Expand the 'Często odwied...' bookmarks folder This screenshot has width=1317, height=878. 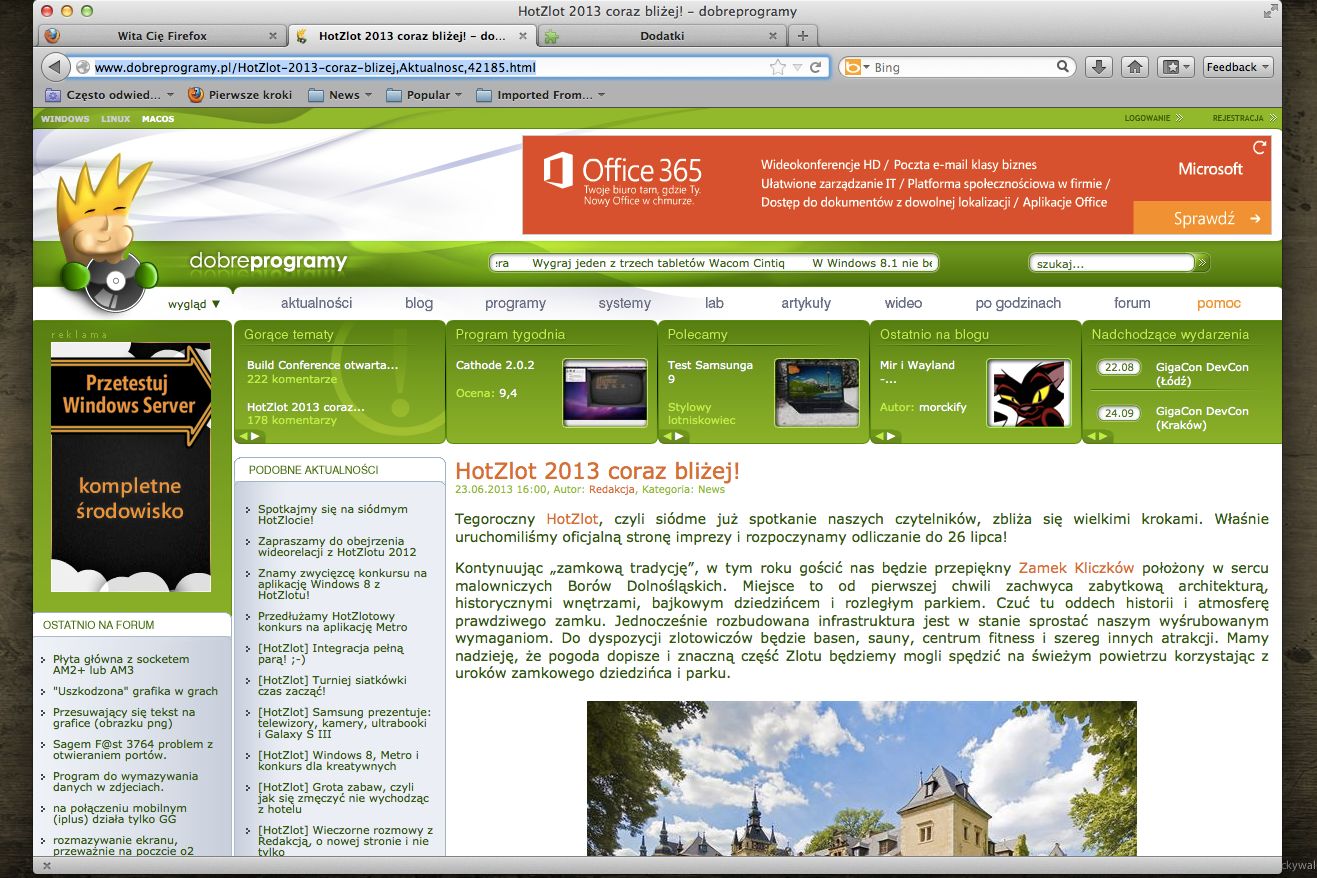click(x=110, y=95)
